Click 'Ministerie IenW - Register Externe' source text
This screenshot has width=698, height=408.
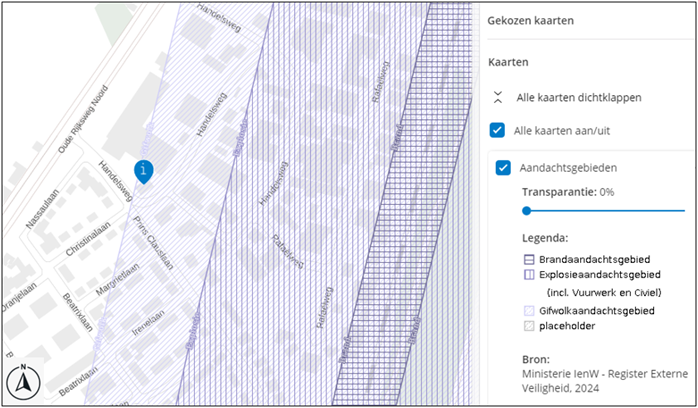(x=605, y=374)
